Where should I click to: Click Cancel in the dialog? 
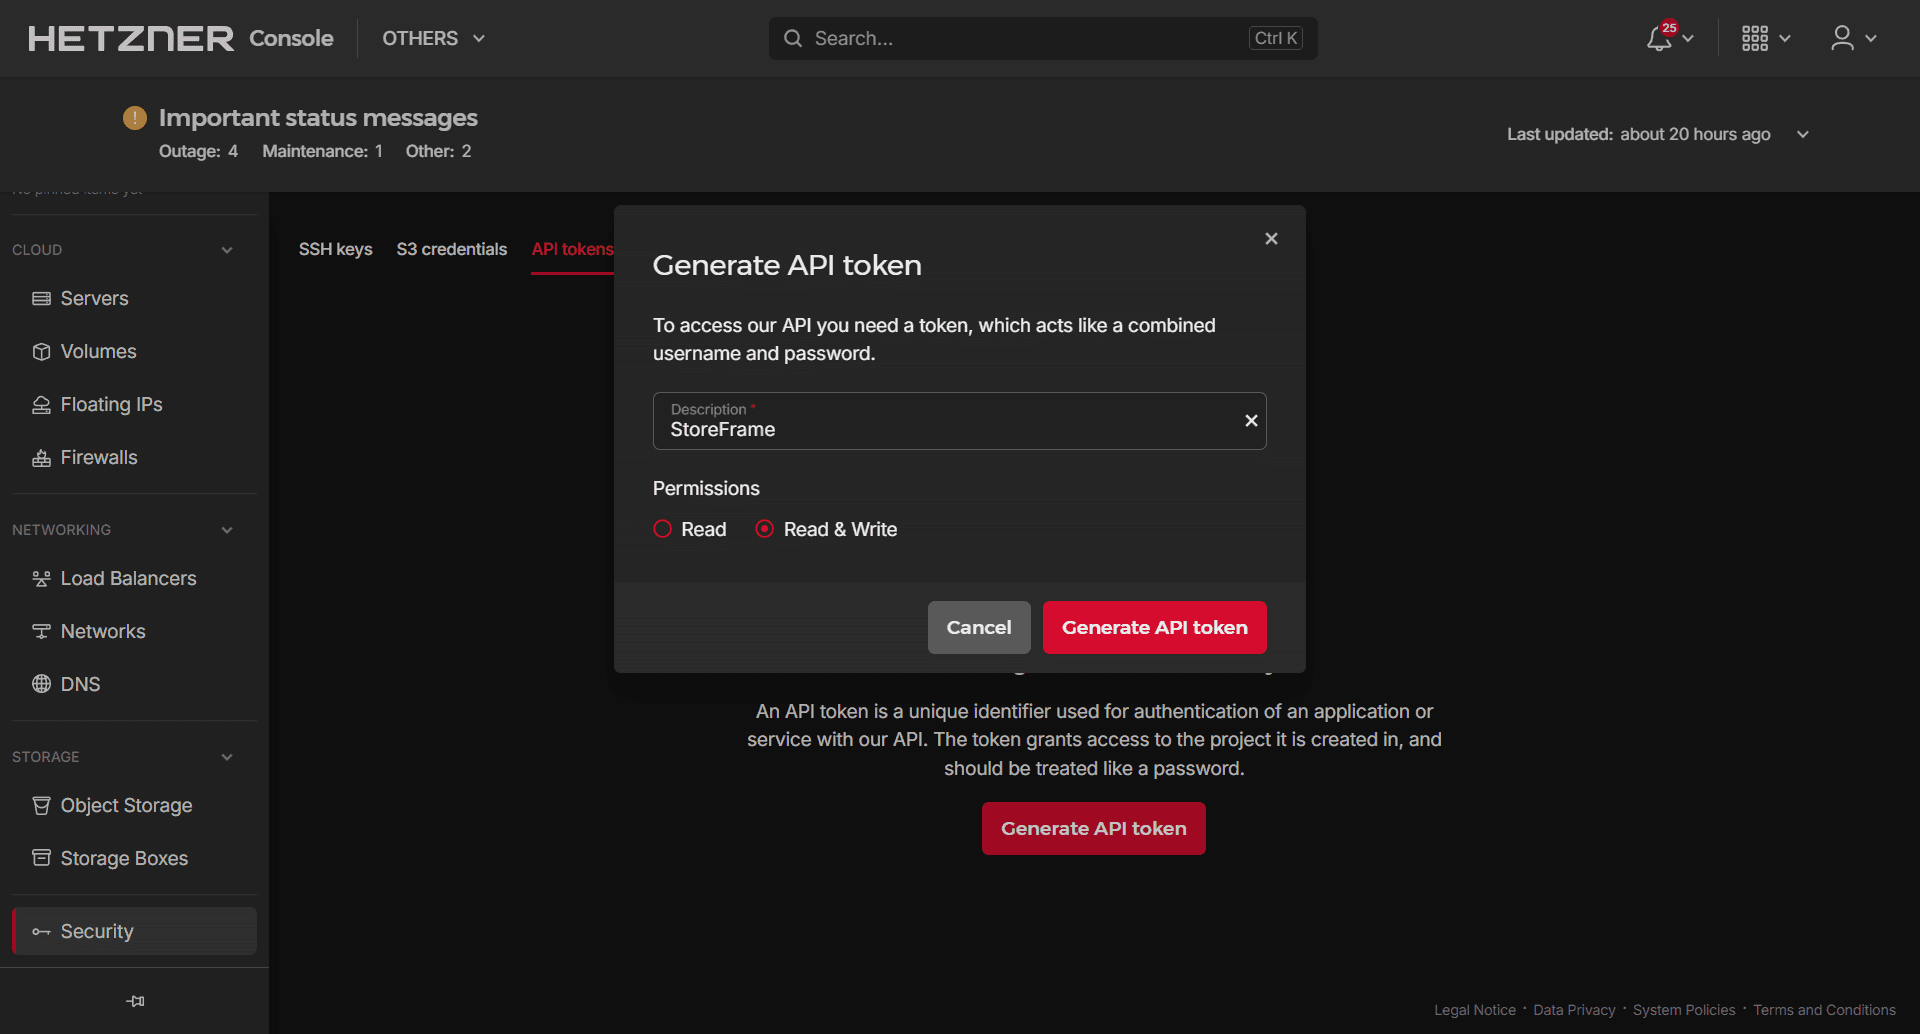click(979, 627)
